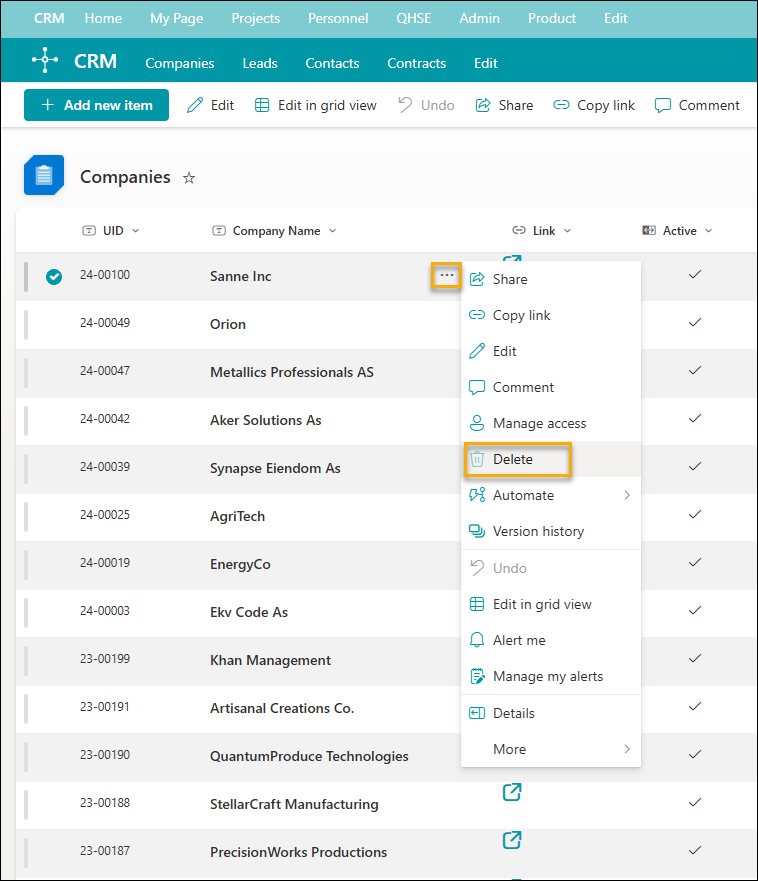
Task: Click the Manage my alerts icon
Action: pos(477,676)
